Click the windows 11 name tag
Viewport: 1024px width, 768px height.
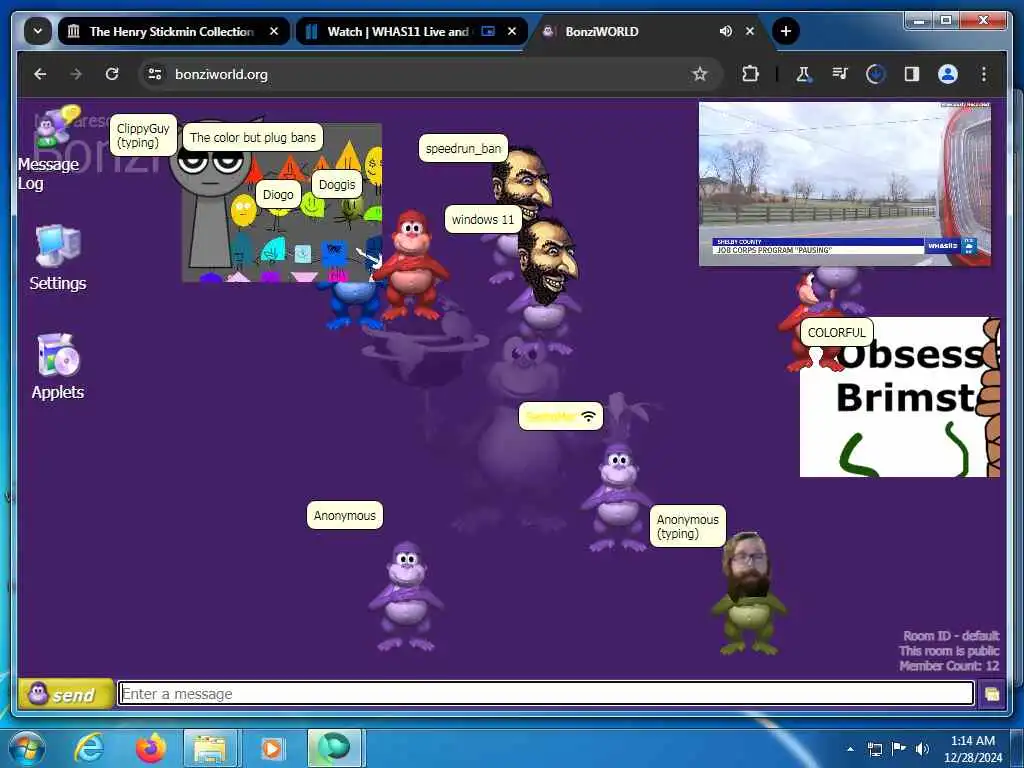point(483,219)
